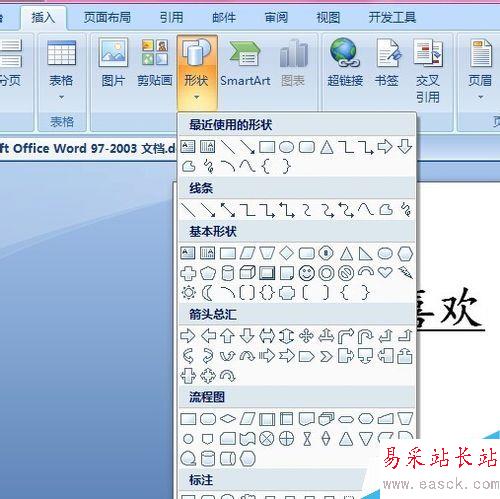The image size is (500, 499).
Task: Select flowchart magnetic disk cylinder
Action: coord(208,459)
